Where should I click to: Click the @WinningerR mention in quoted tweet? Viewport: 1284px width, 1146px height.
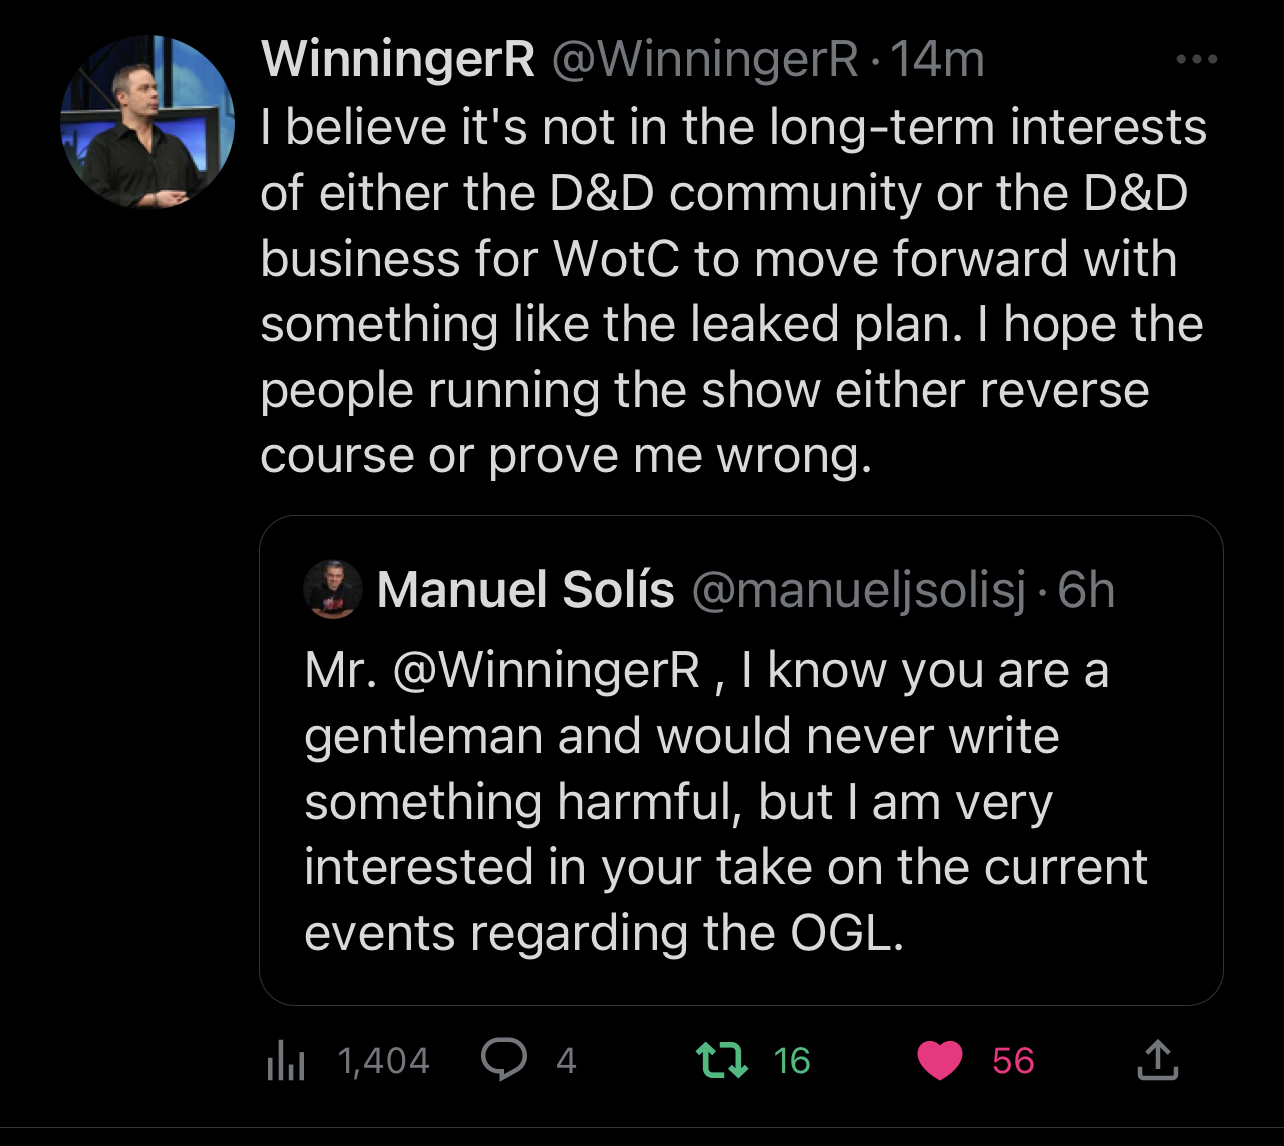(x=547, y=670)
